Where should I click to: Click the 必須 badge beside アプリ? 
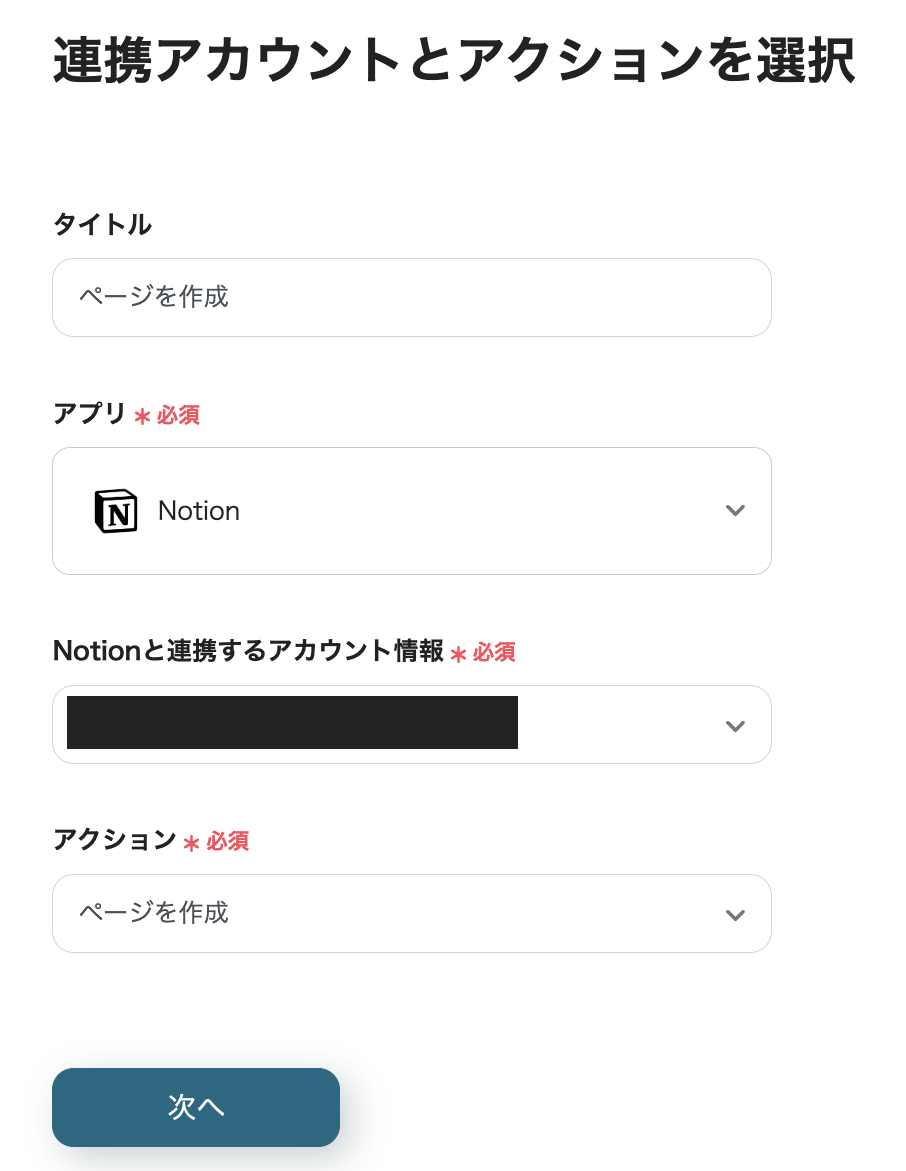pyautogui.click(x=178, y=415)
